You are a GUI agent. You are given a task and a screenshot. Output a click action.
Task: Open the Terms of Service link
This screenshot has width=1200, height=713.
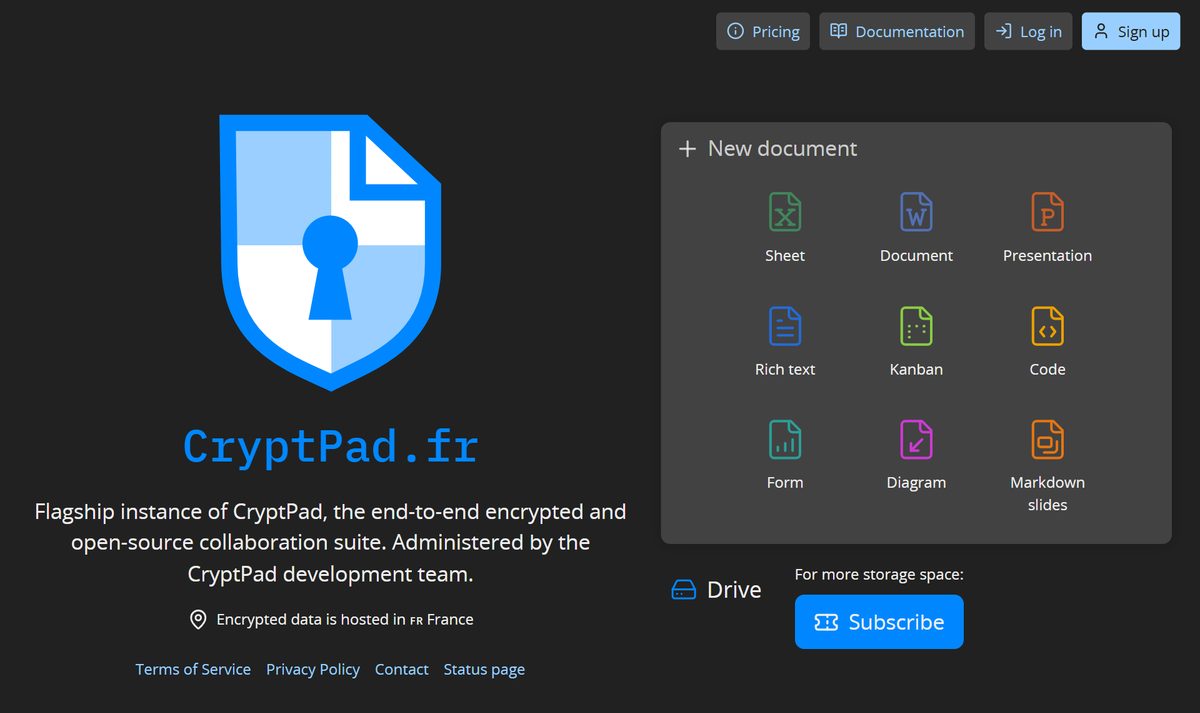[193, 669]
